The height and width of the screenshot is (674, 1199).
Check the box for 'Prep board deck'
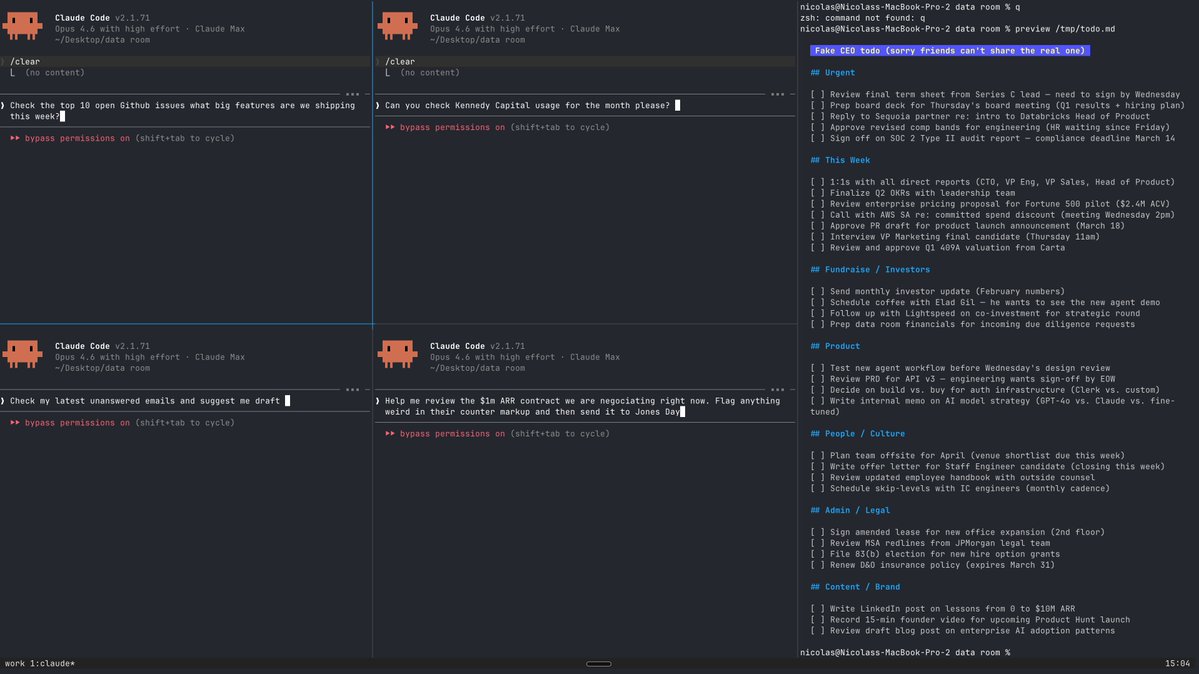(817, 106)
